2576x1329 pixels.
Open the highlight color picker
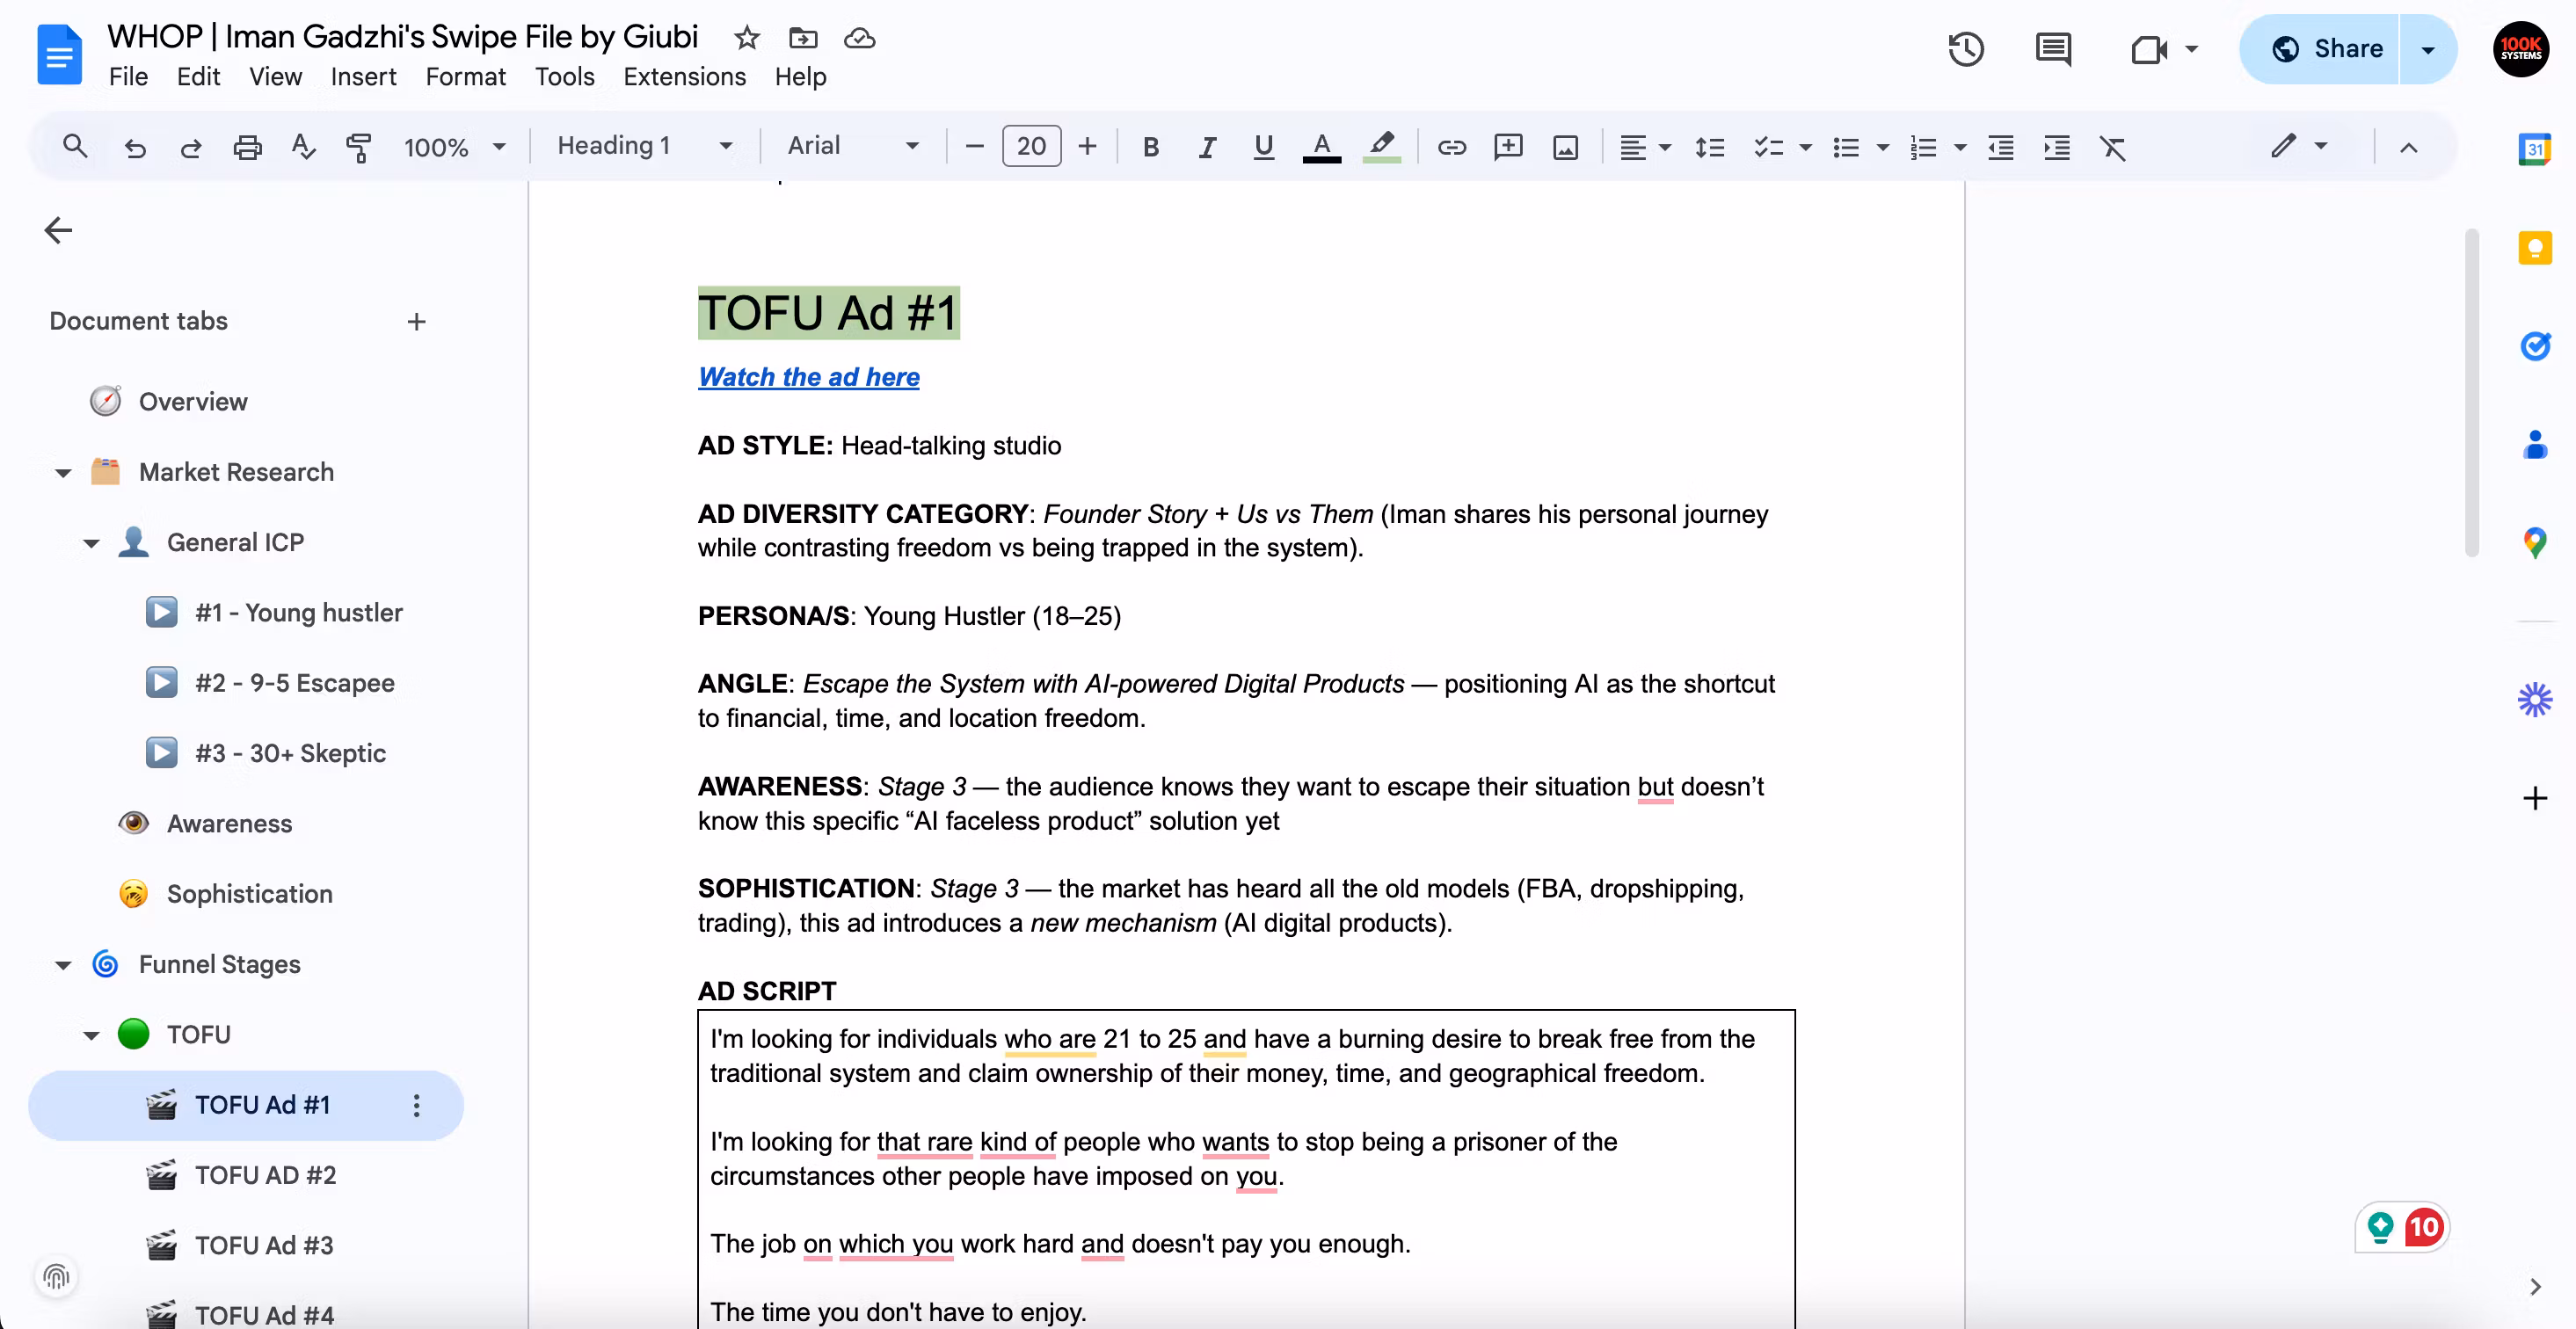coord(1381,147)
